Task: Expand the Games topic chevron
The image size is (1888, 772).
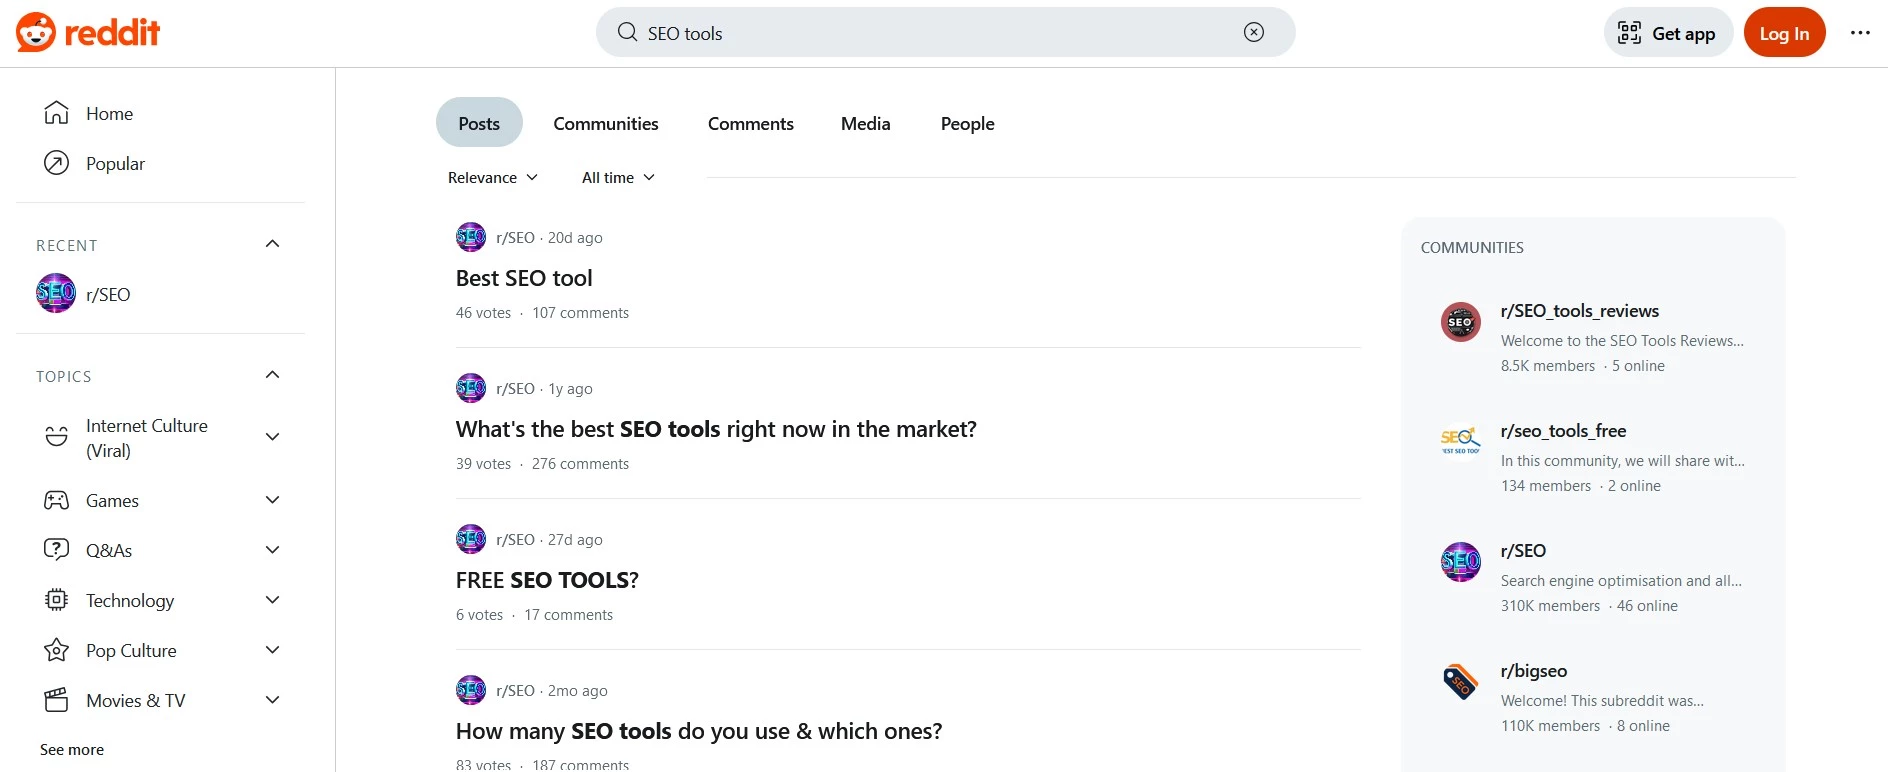Action: pyautogui.click(x=272, y=500)
